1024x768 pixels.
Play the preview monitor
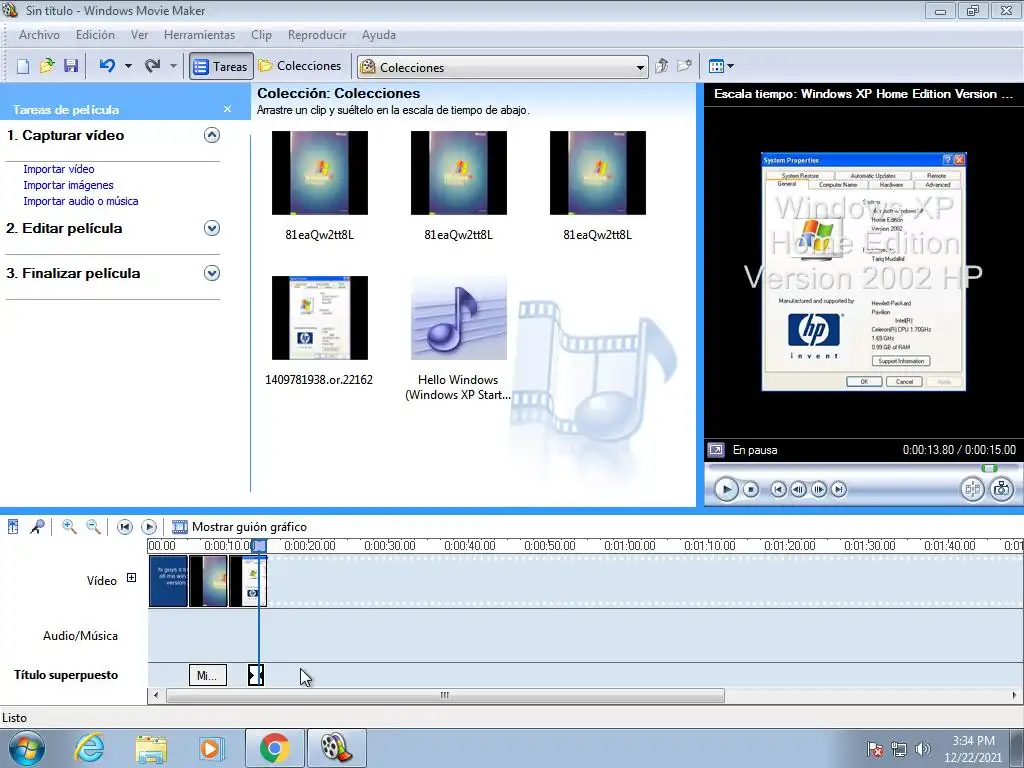[726, 489]
